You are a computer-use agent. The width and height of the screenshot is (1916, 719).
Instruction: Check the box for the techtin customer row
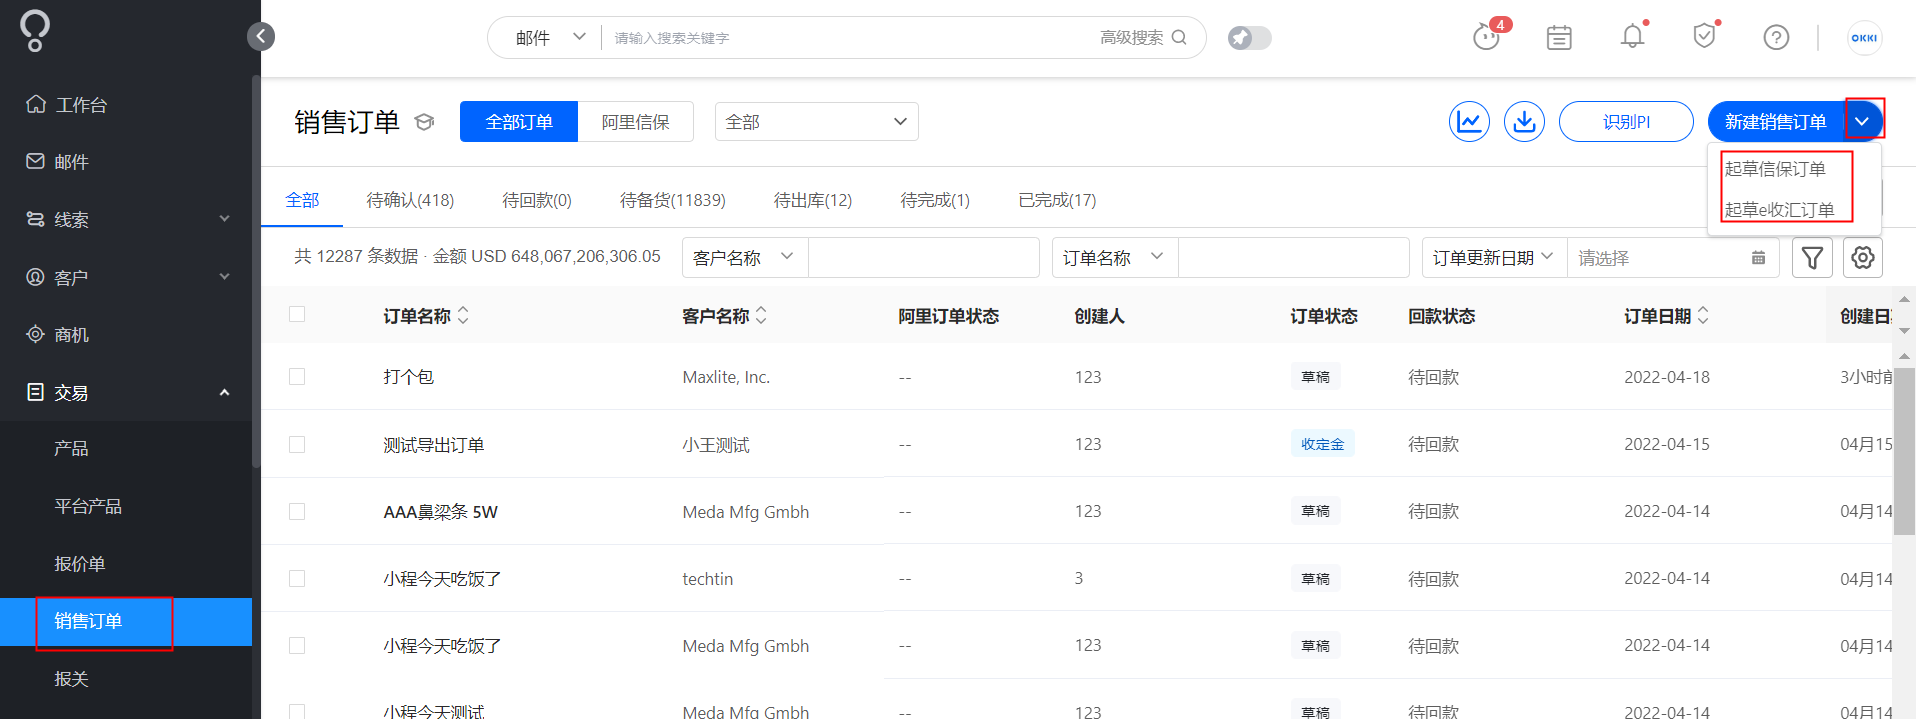click(x=297, y=578)
